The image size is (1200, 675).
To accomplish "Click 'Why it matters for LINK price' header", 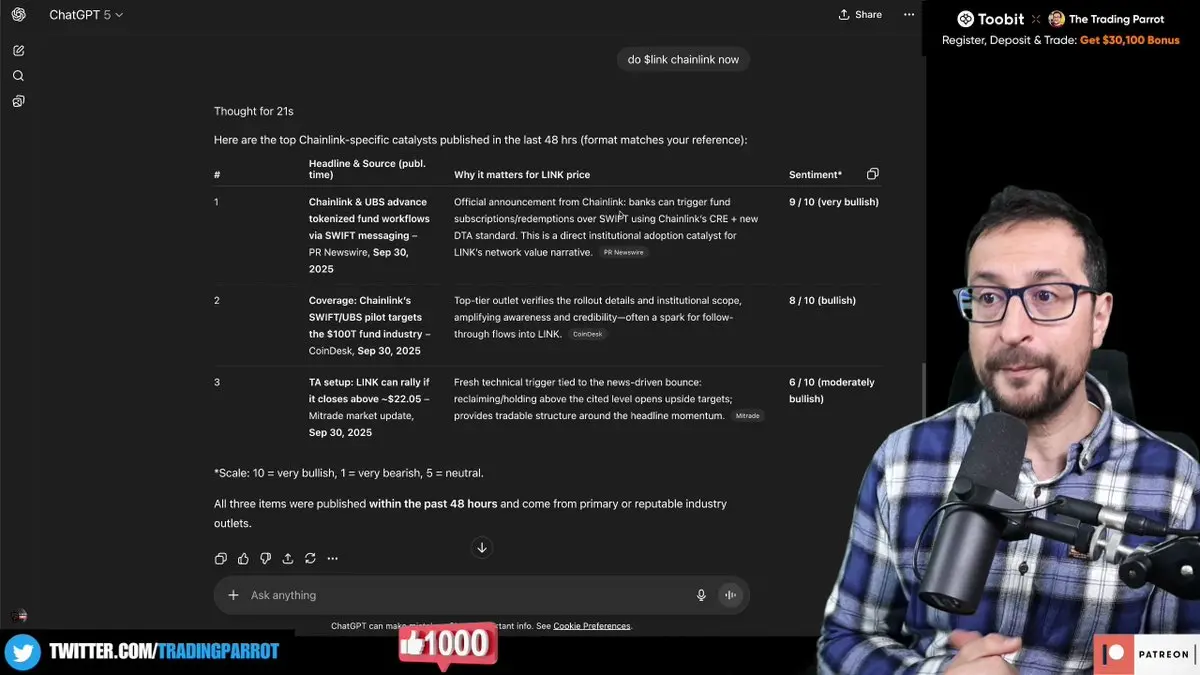I will click(x=522, y=175).
